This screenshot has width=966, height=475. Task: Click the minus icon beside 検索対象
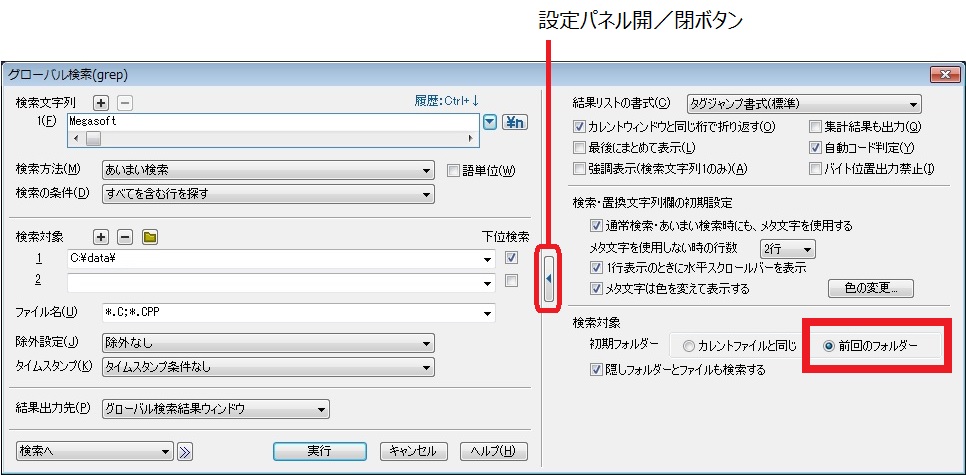point(125,237)
